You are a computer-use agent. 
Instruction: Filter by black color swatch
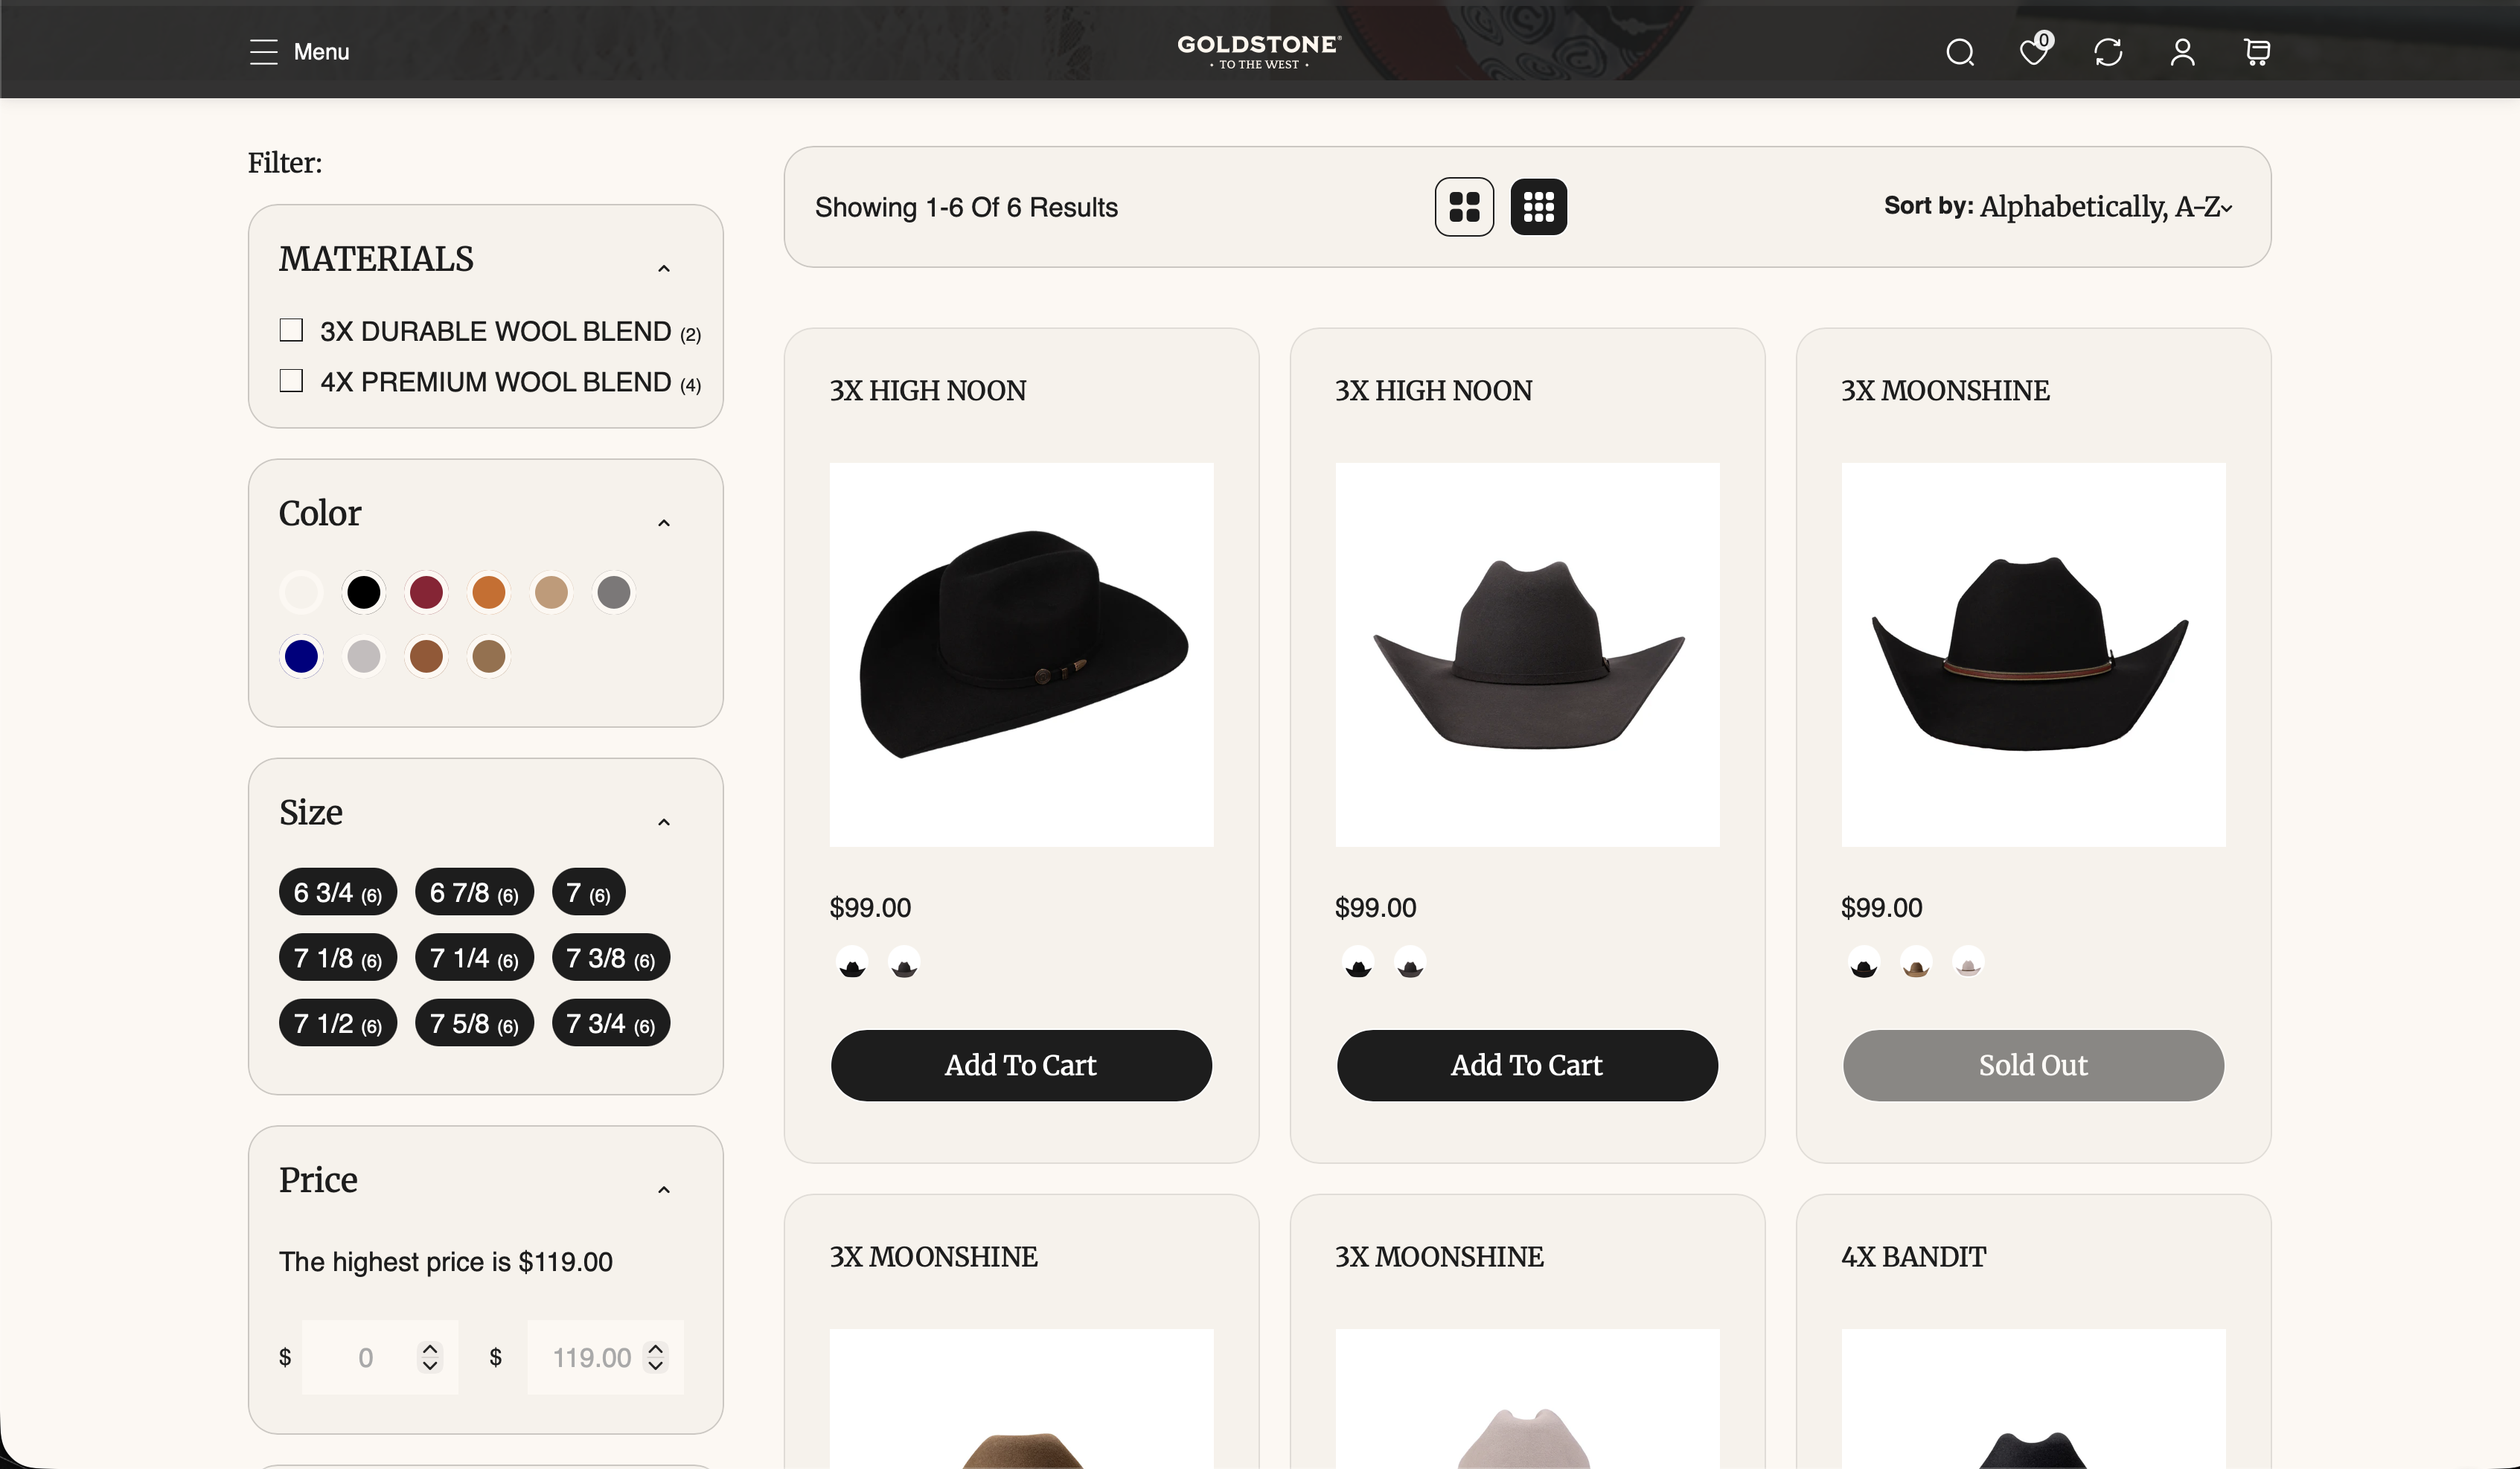[364, 592]
